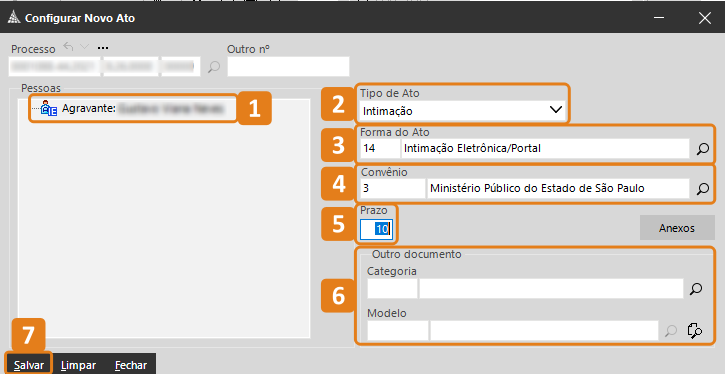725x374 pixels.
Task: Click the three-dots button beside Processo
Action: tap(103, 48)
